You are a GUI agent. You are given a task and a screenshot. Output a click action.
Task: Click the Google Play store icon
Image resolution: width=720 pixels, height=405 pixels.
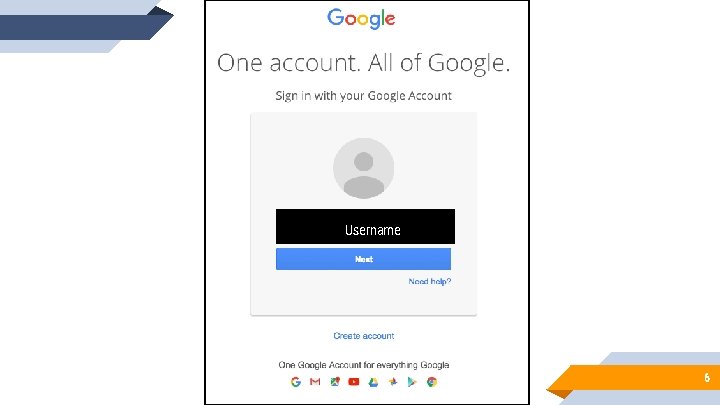[412, 382]
